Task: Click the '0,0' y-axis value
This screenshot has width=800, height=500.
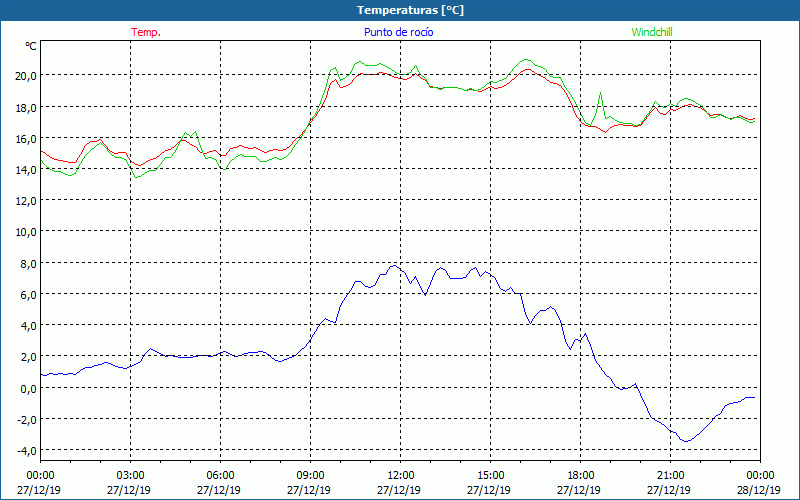Action: point(28,388)
